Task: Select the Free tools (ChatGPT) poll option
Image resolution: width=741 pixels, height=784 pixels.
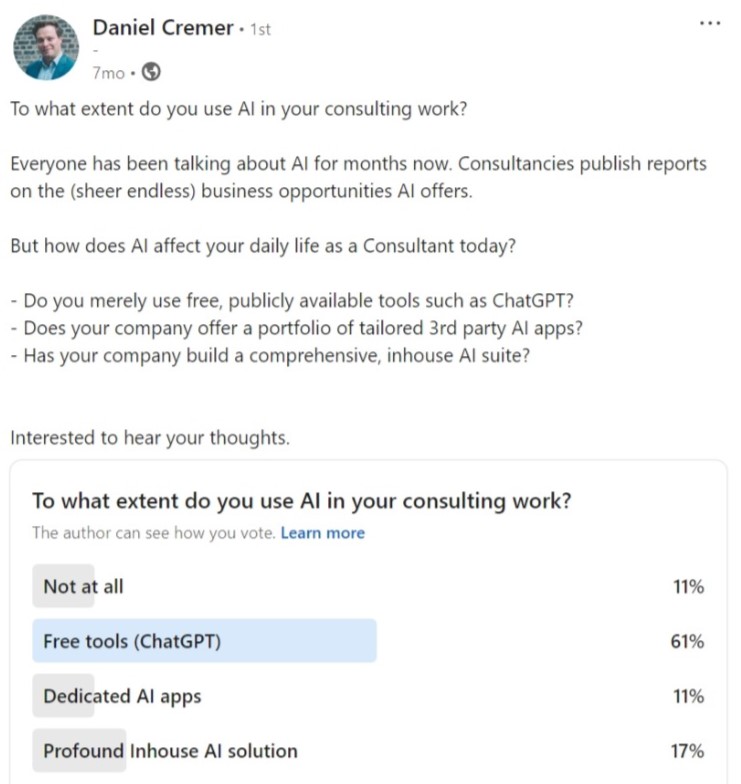Action: [368, 641]
